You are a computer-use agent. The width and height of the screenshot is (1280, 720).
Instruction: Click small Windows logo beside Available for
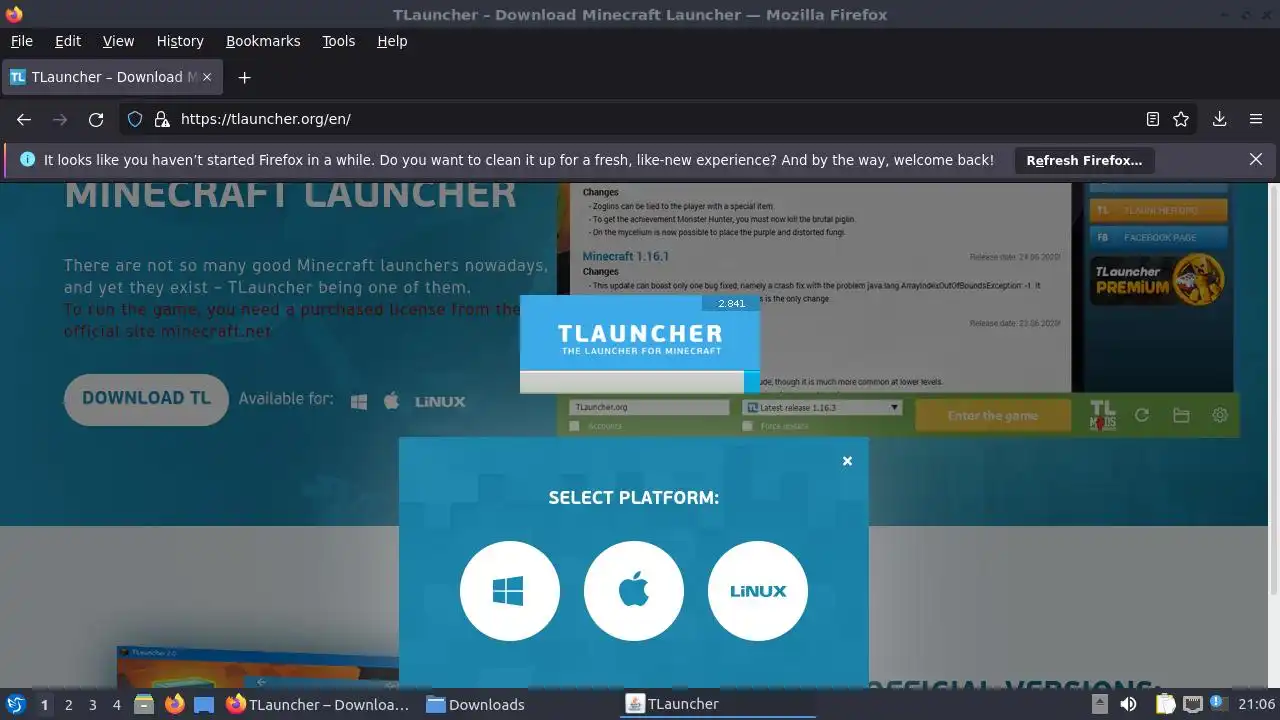[359, 401]
